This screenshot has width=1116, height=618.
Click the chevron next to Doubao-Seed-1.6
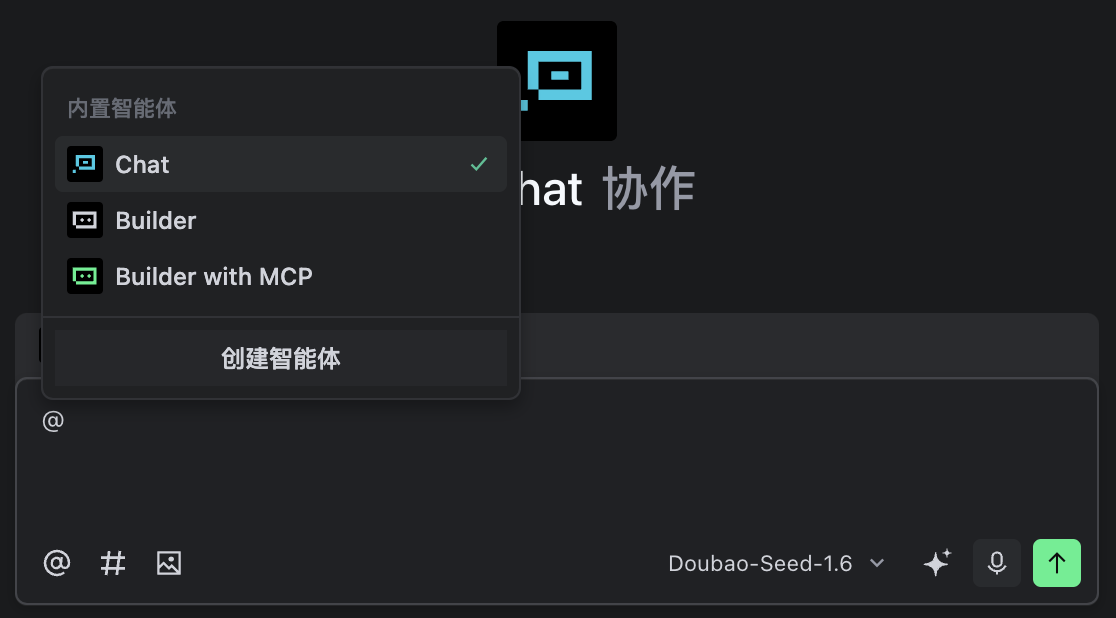click(x=877, y=563)
